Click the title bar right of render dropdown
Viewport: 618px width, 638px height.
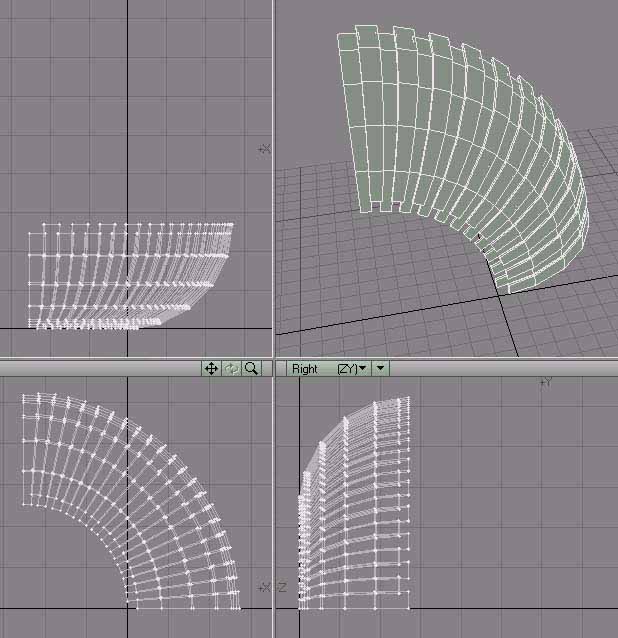(x=500, y=368)
